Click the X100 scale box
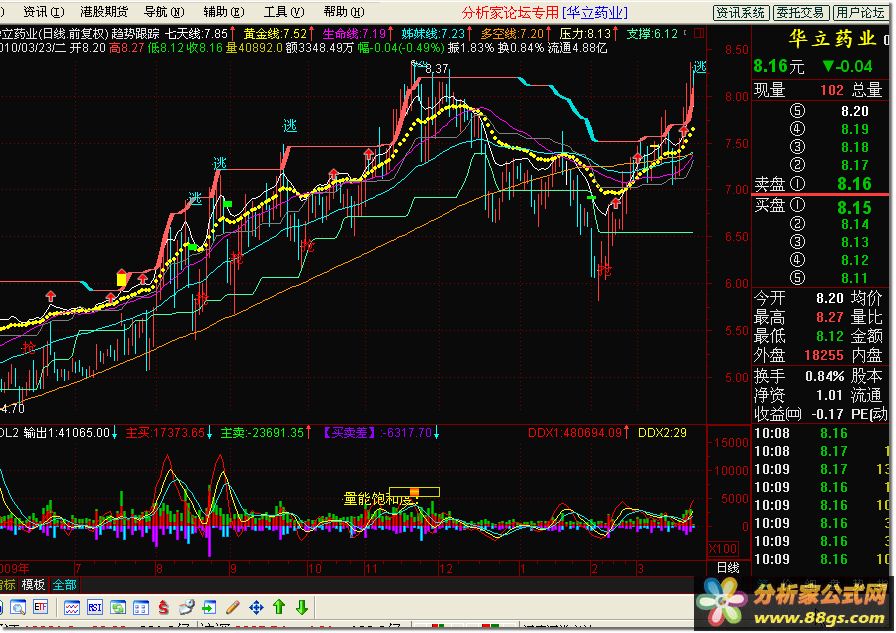The image size is (896, 633). click(723, 548)
